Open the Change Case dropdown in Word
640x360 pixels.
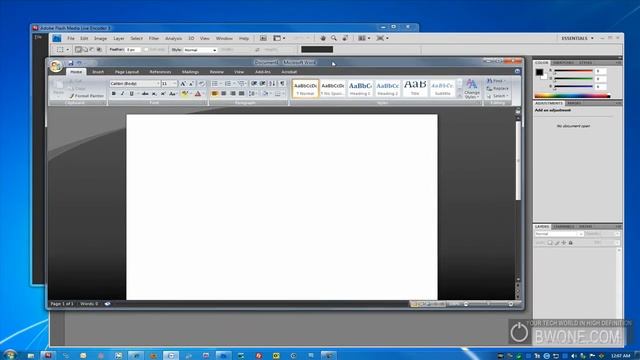172,94
